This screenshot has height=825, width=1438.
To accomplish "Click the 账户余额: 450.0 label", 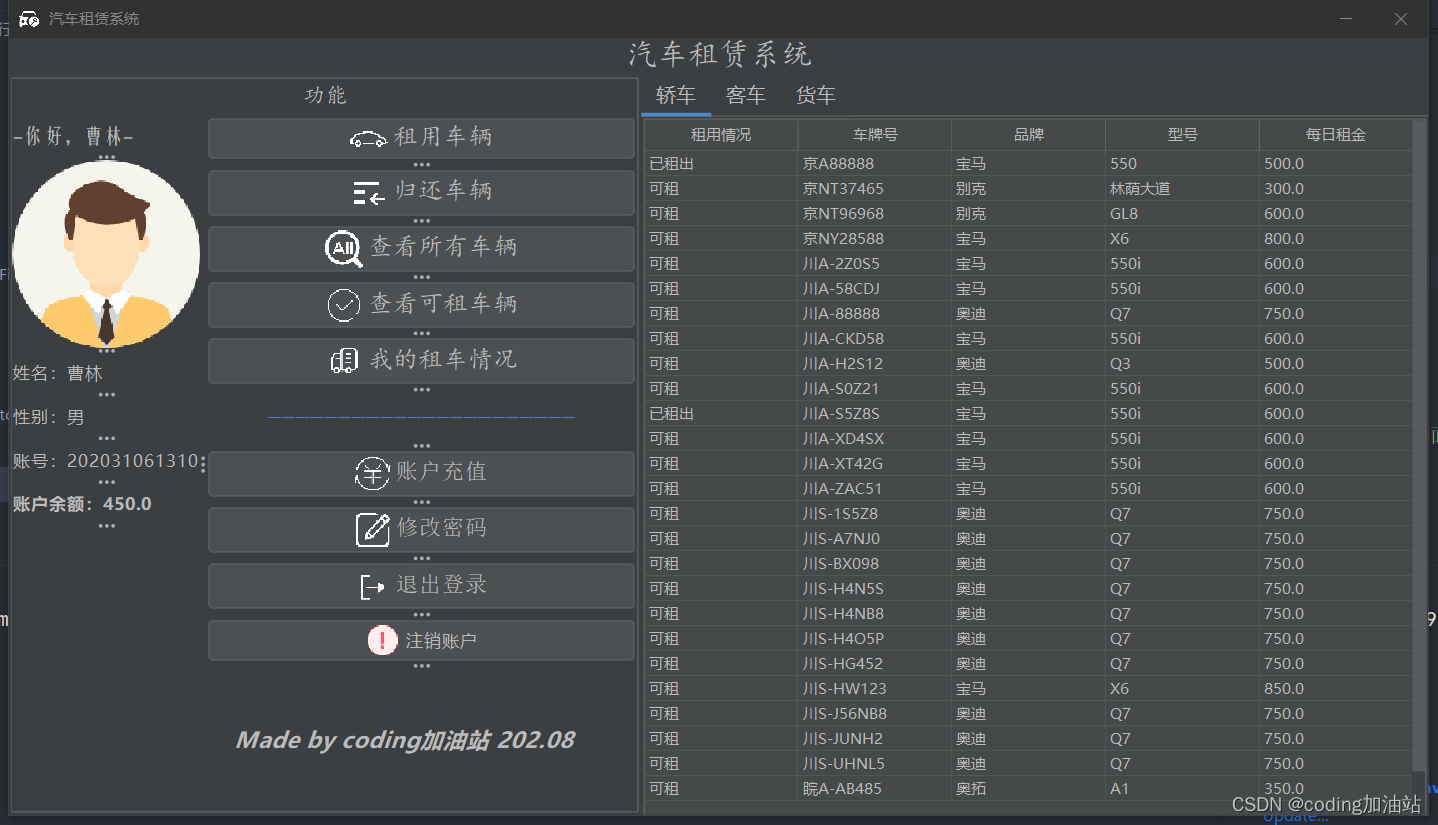I will click(x=82, y=504).
